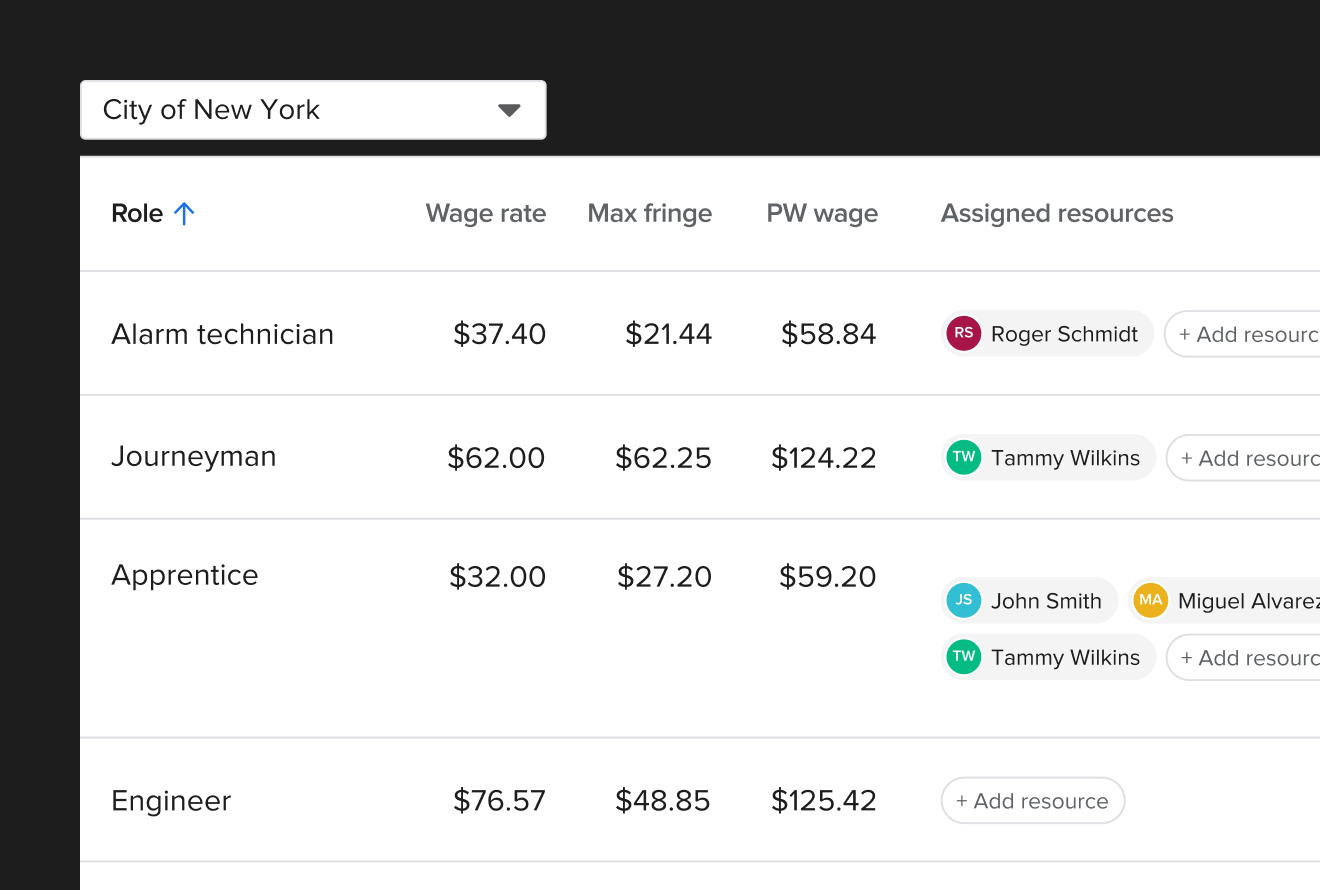
Task: Click the Max fringe column header
Action: point(649,213)
